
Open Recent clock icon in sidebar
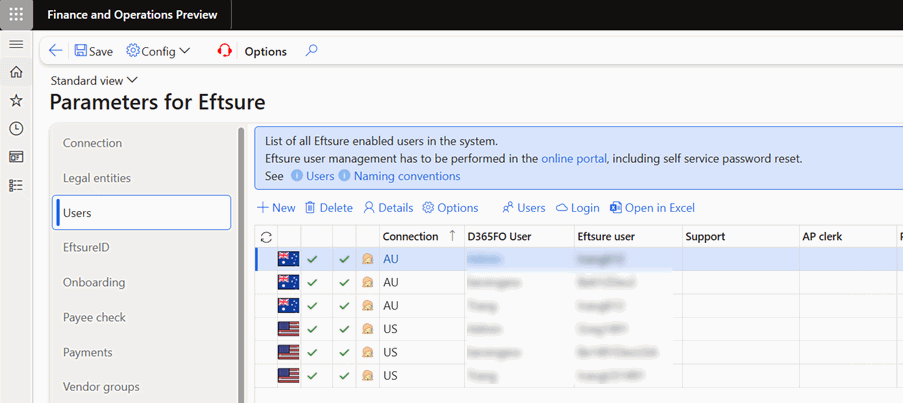click(16, 128)
